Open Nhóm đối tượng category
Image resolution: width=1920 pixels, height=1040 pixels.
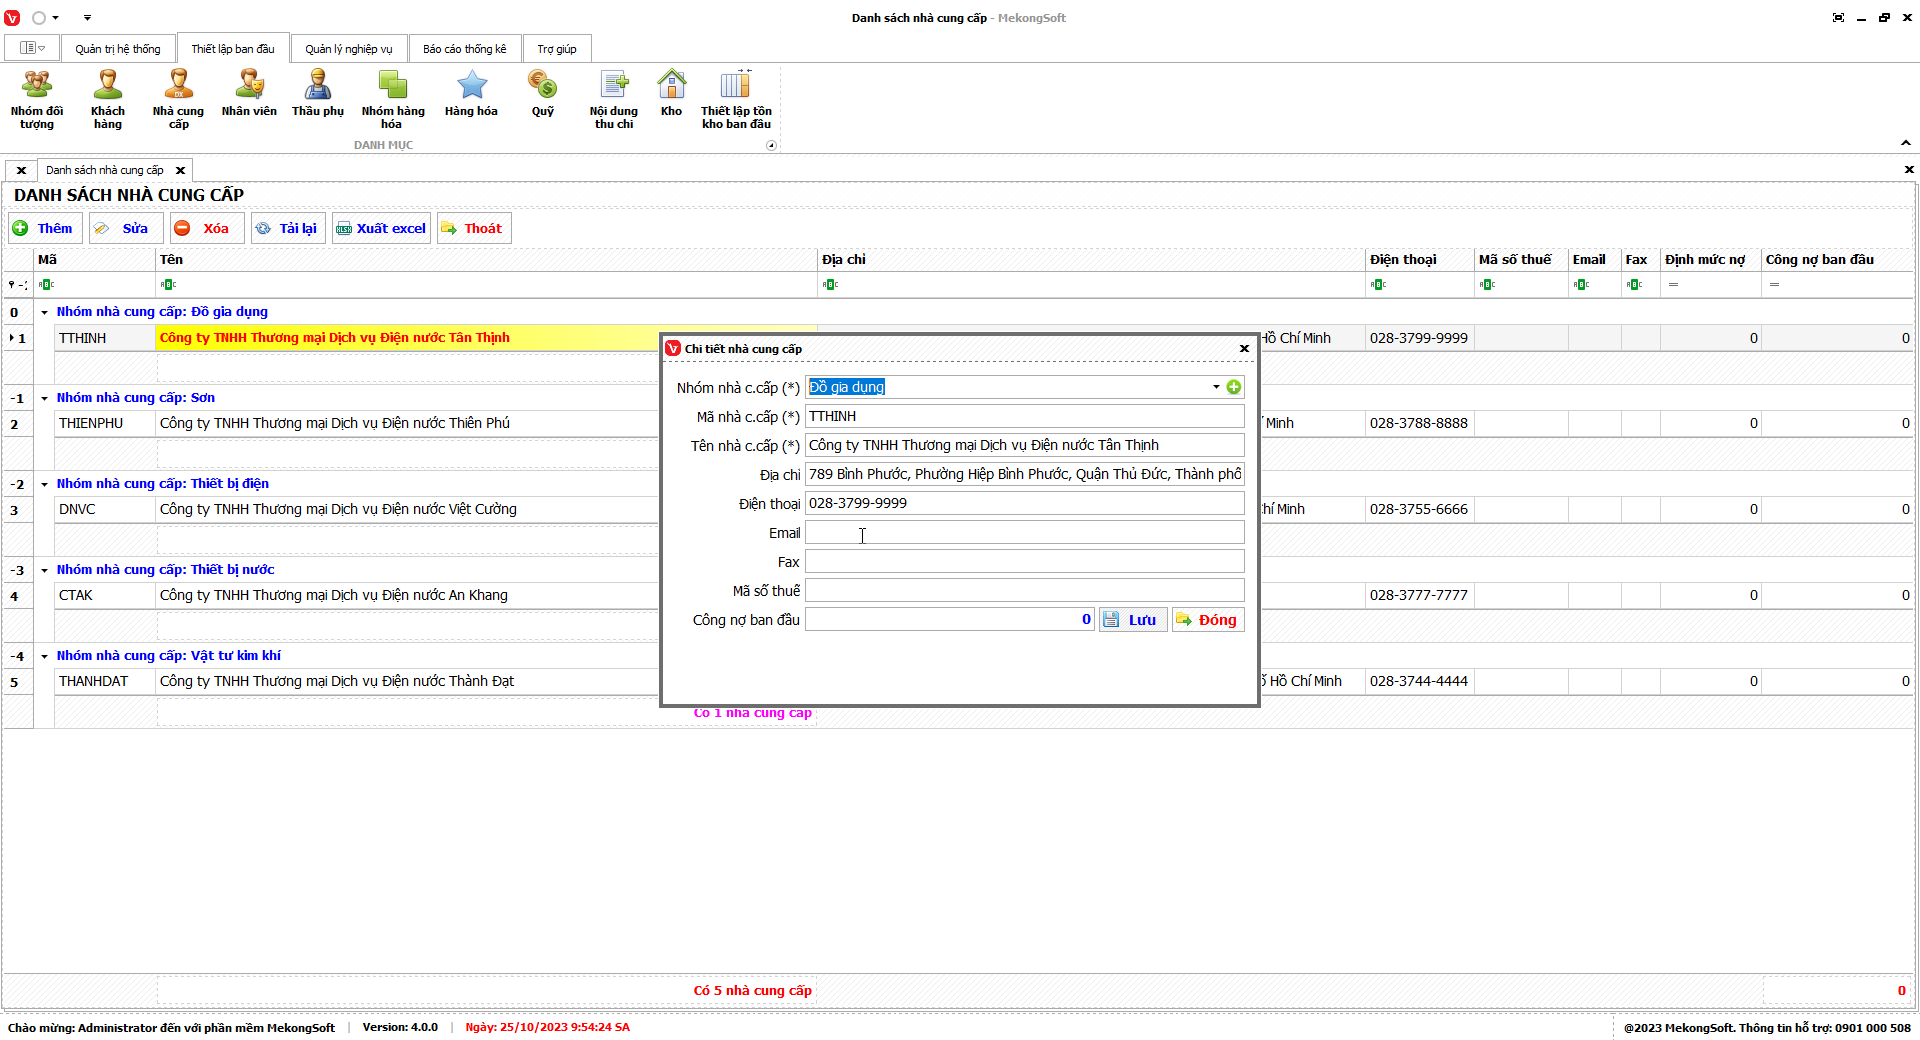click(x=37, y=100)
